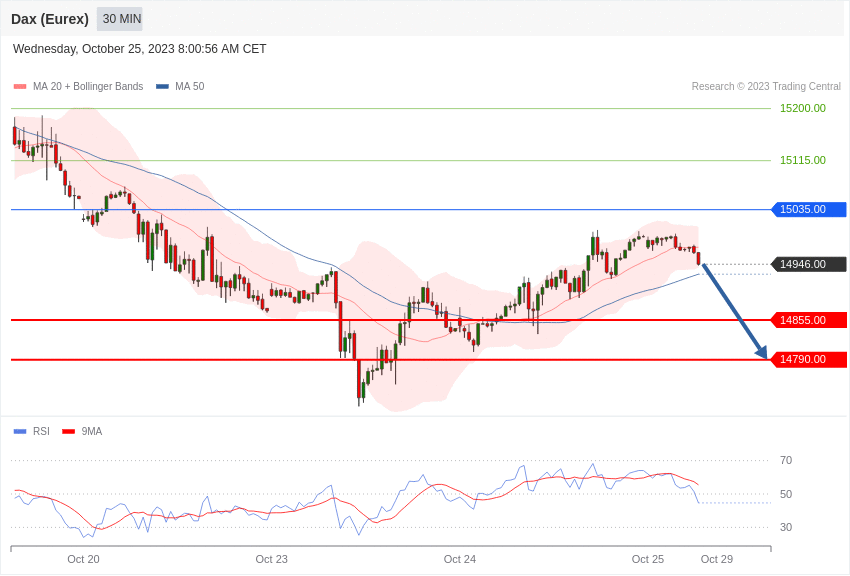
Task: Click the 15115.00 resistance label
Action: tap(803, 160)
